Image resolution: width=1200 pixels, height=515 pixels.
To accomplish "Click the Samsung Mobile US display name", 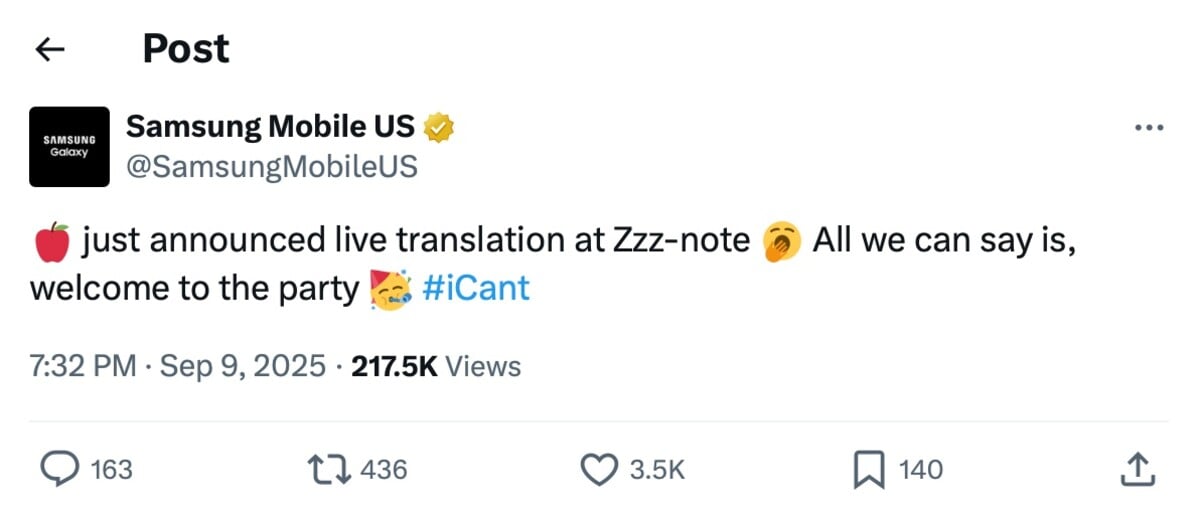I will (x=270, y=127).
